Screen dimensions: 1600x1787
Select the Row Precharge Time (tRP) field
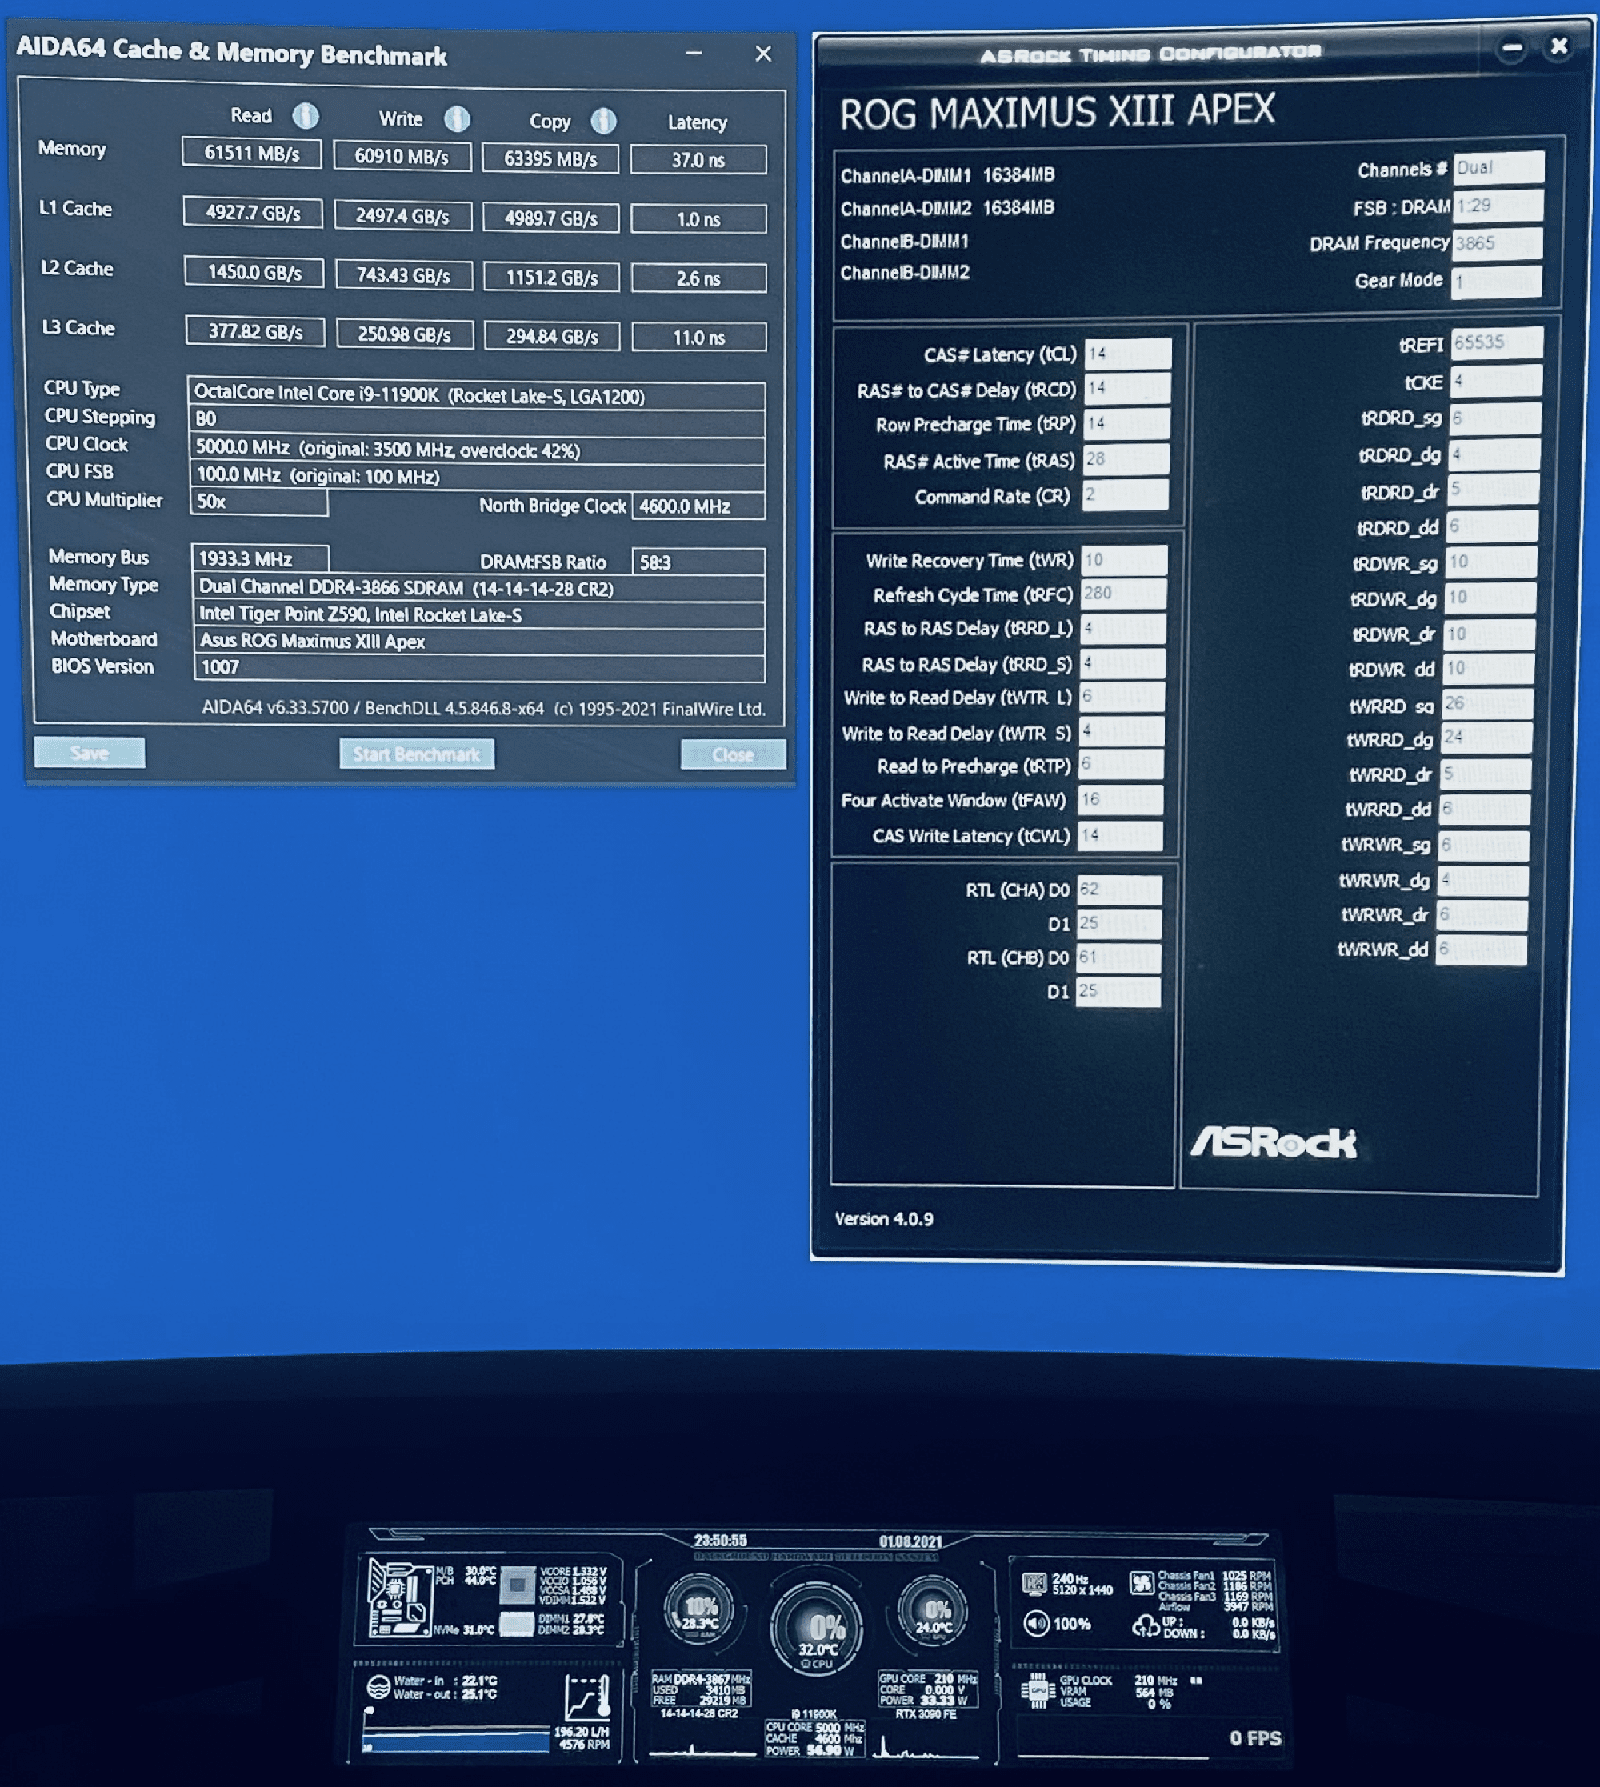tap(1127, 424)
